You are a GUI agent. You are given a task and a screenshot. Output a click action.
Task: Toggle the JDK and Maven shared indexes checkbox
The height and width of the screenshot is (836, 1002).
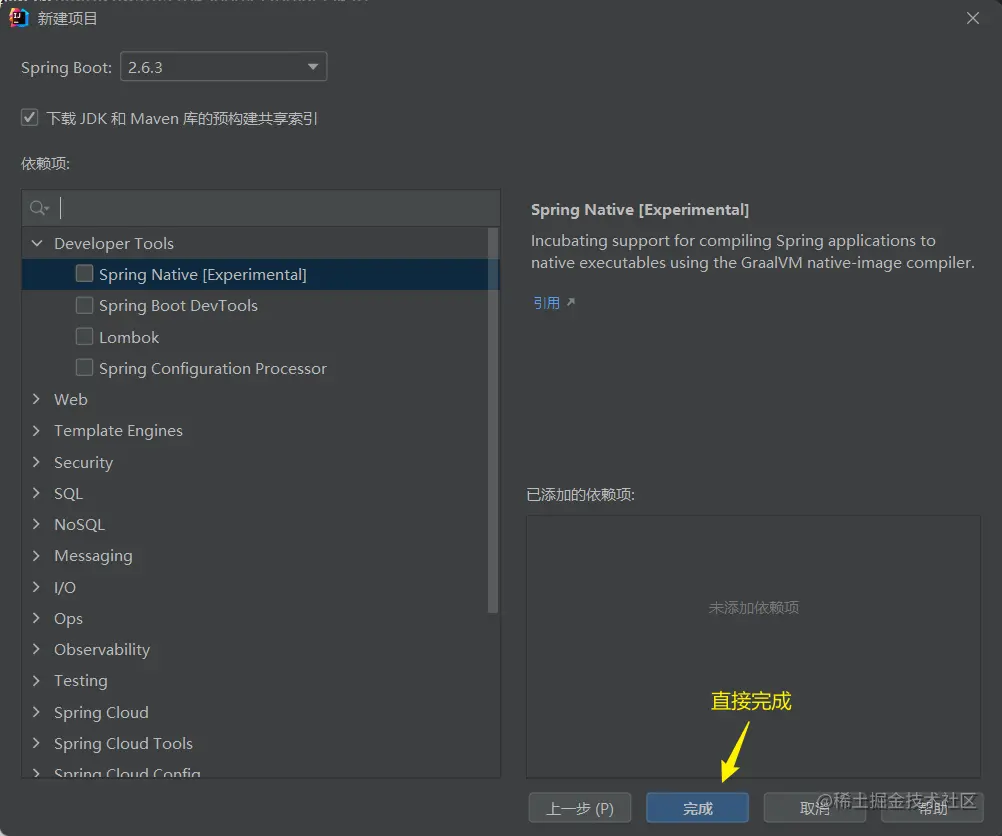(29, 118)
